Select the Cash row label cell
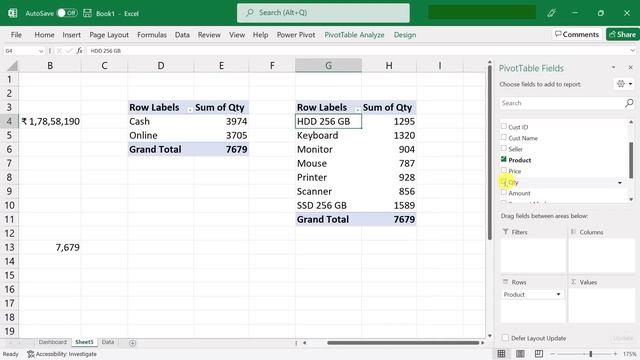Image resolution: width=640 pixels, height=360 pixels. (x=161, y=122)
